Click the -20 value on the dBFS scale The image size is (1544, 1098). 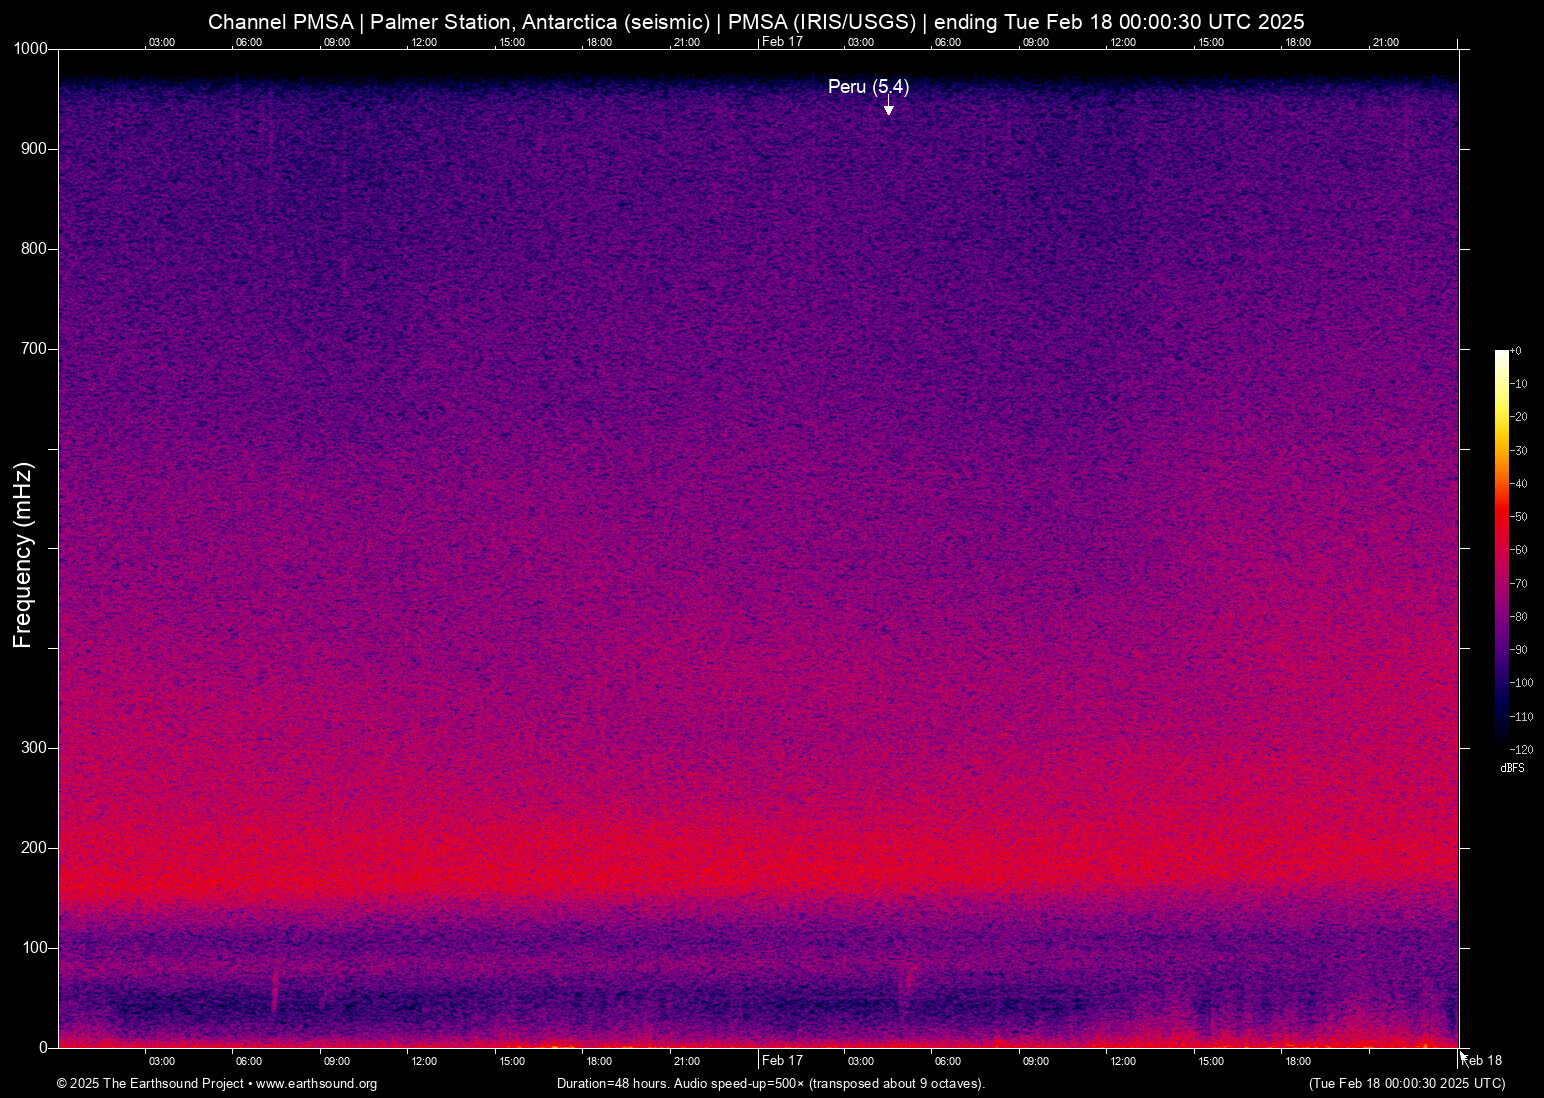click(1518, 417)
